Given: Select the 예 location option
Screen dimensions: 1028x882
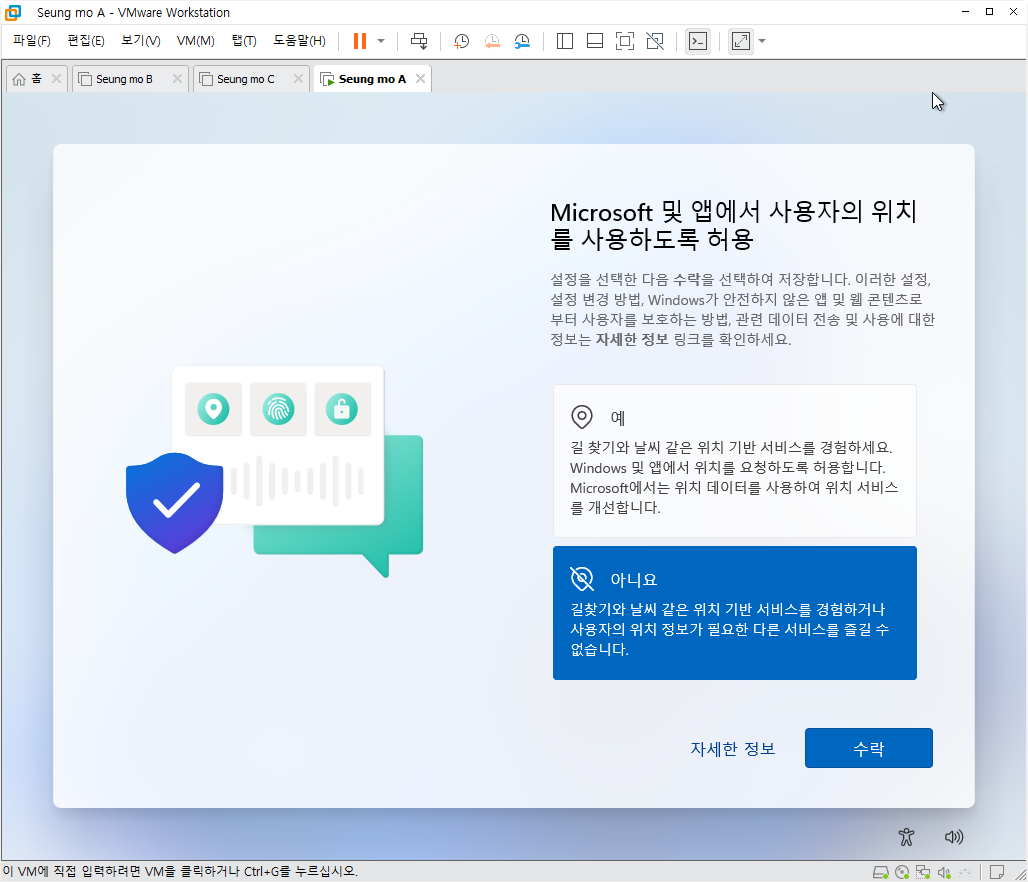Looking at the screenshot, I should [734, 461].
